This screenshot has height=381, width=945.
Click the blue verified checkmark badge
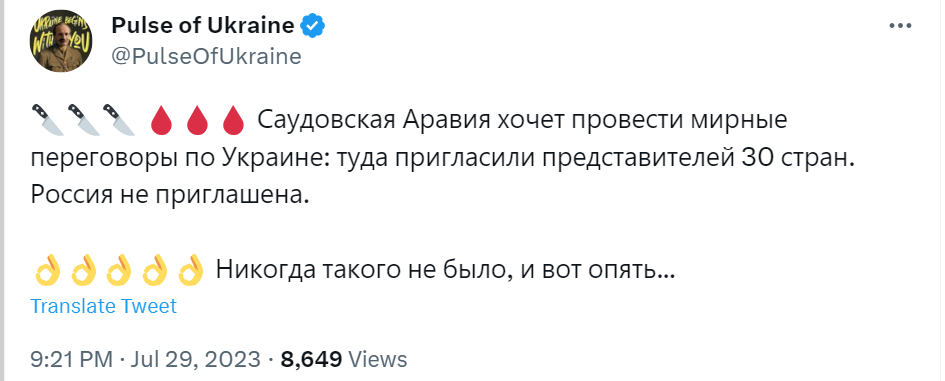313,26
